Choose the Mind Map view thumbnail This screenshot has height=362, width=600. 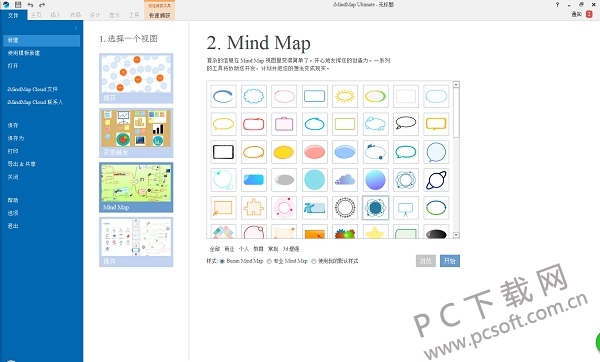tap(136, 188)
